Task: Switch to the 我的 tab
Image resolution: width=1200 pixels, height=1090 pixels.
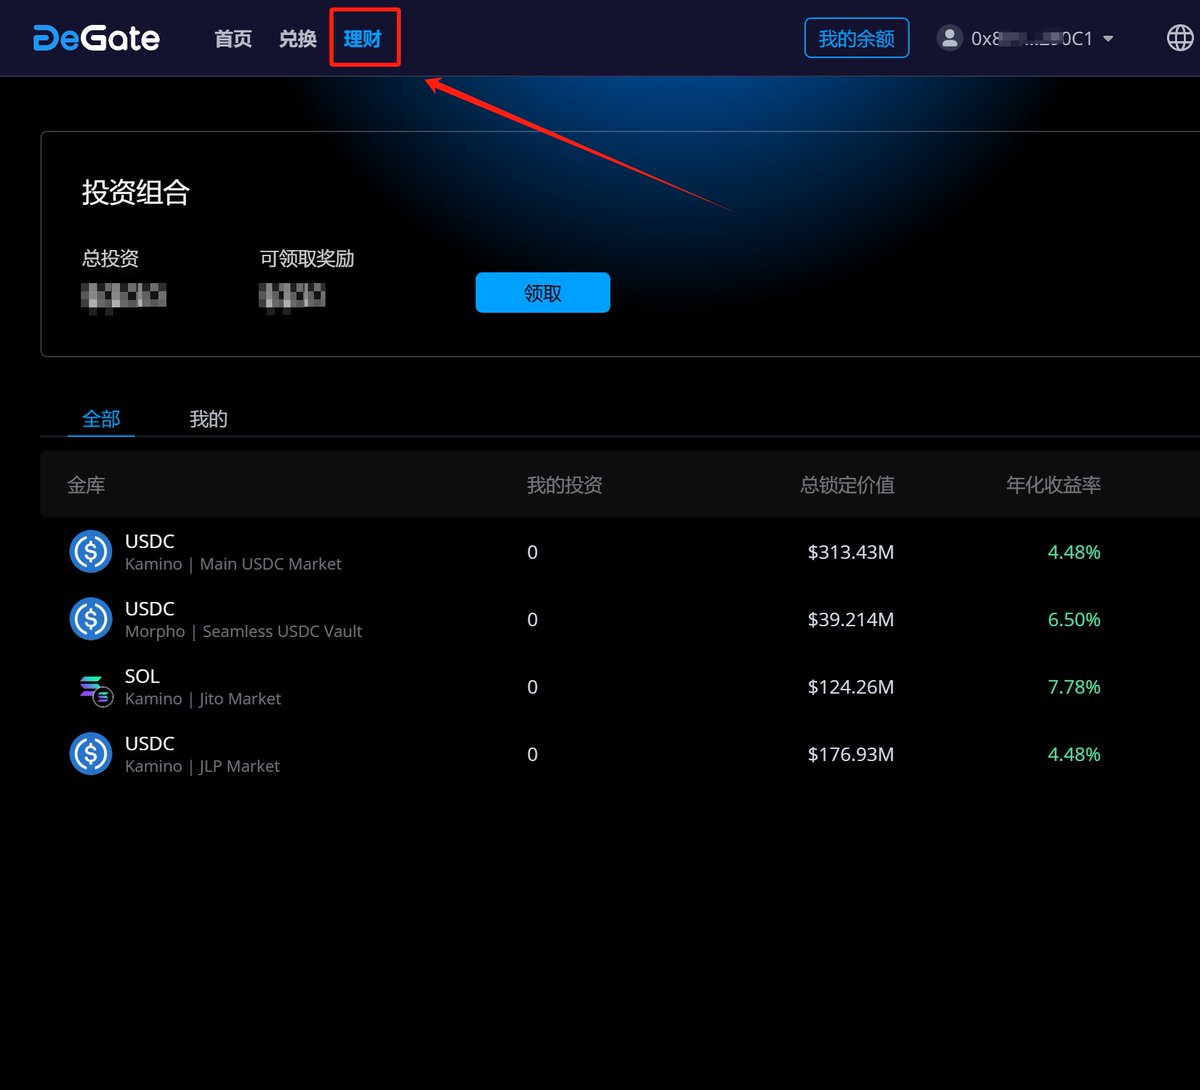Action: [x=209, y=419]
